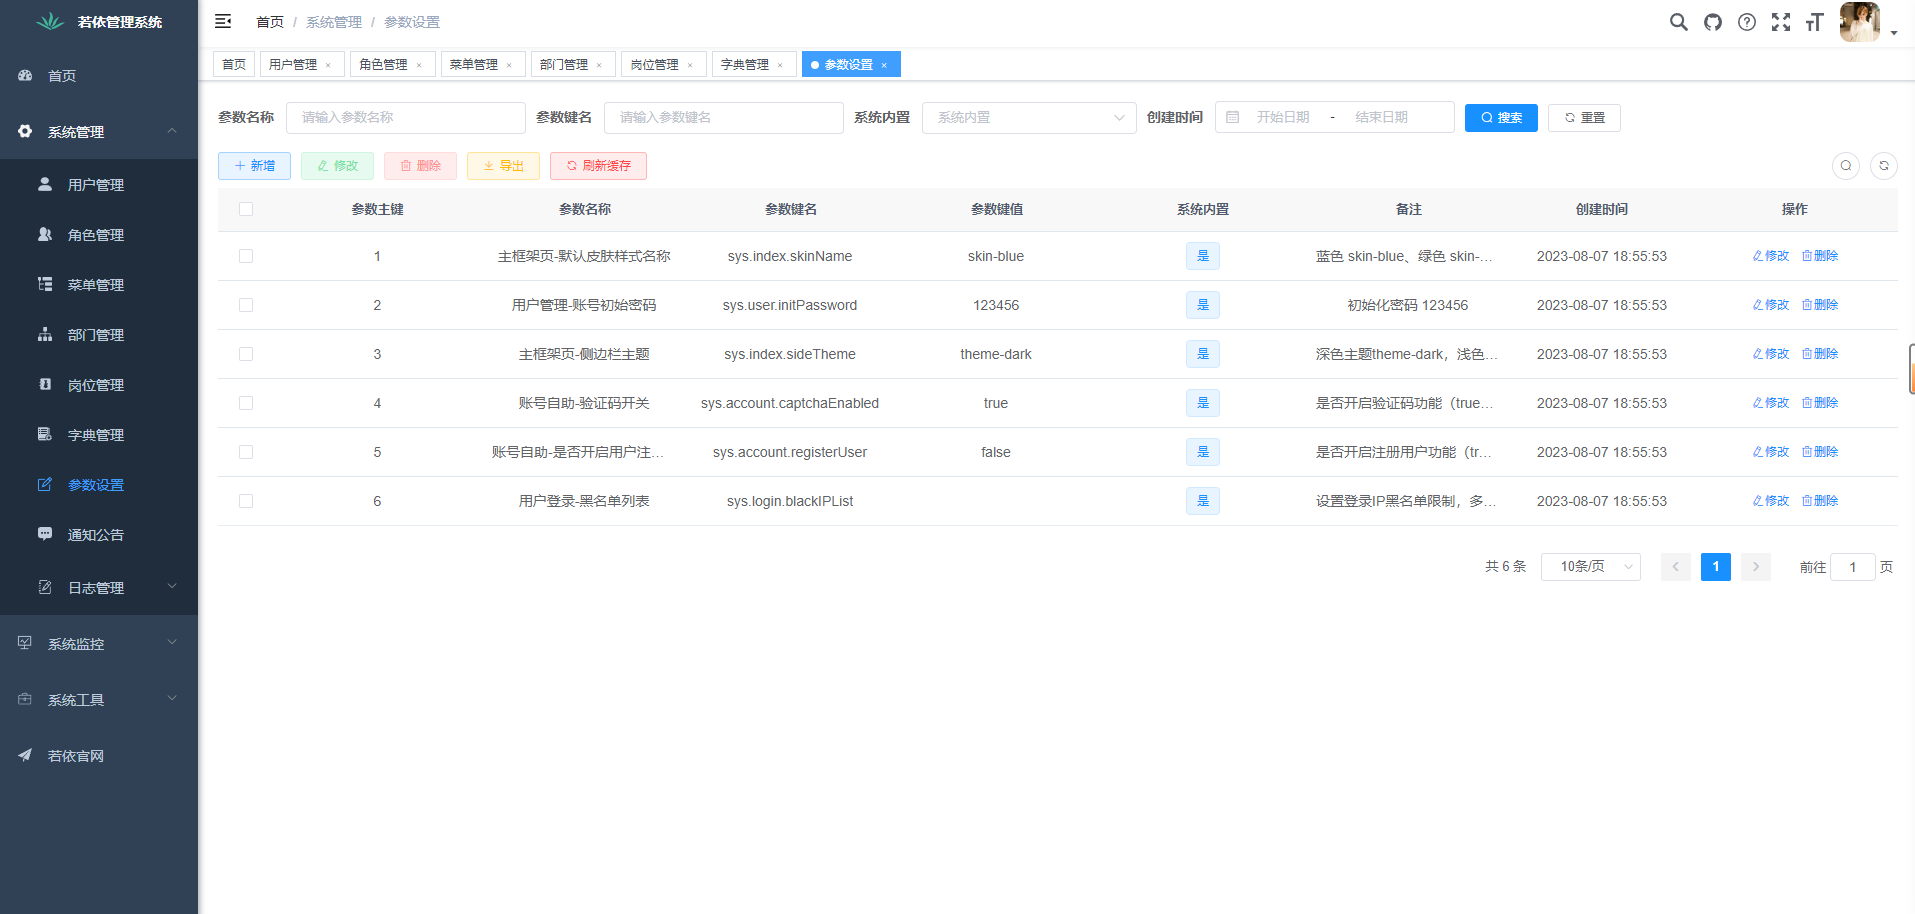Click the blue 搜索 button
The image size is (1915, 914).
coord(1501,117)
